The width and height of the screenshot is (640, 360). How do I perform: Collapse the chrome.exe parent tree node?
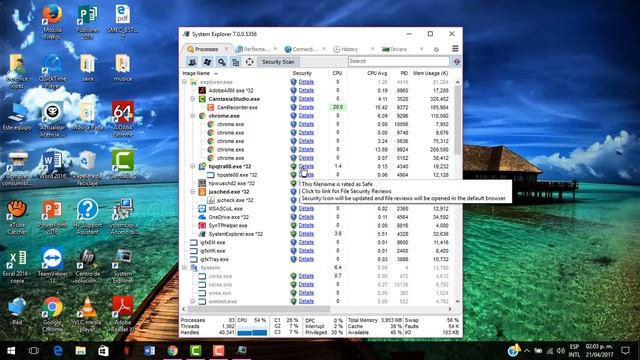pyautogui.click(x=193, y=116)
